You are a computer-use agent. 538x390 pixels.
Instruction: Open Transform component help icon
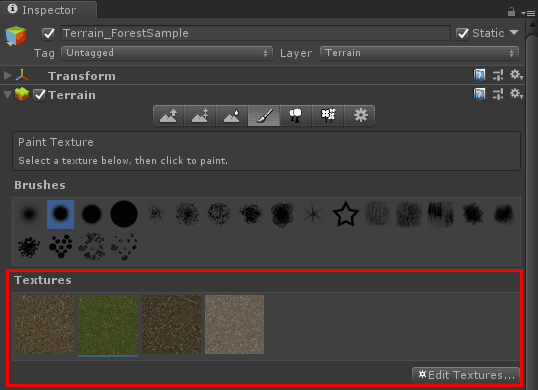click(479, 75)
